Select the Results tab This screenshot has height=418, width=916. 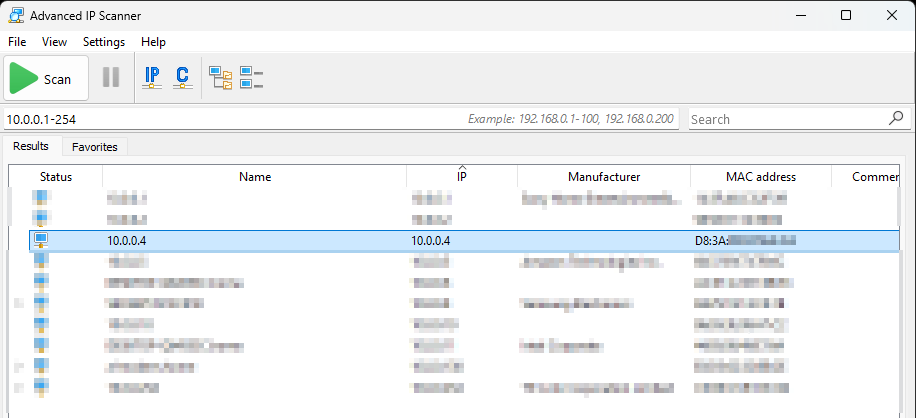click(x=31, y=146)
